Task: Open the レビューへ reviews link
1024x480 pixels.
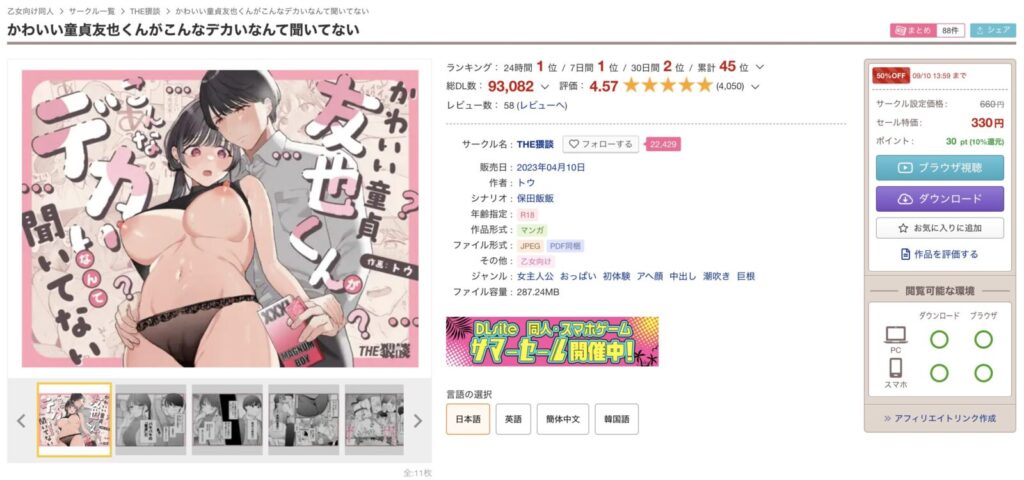Action: (x=542, y=105)
